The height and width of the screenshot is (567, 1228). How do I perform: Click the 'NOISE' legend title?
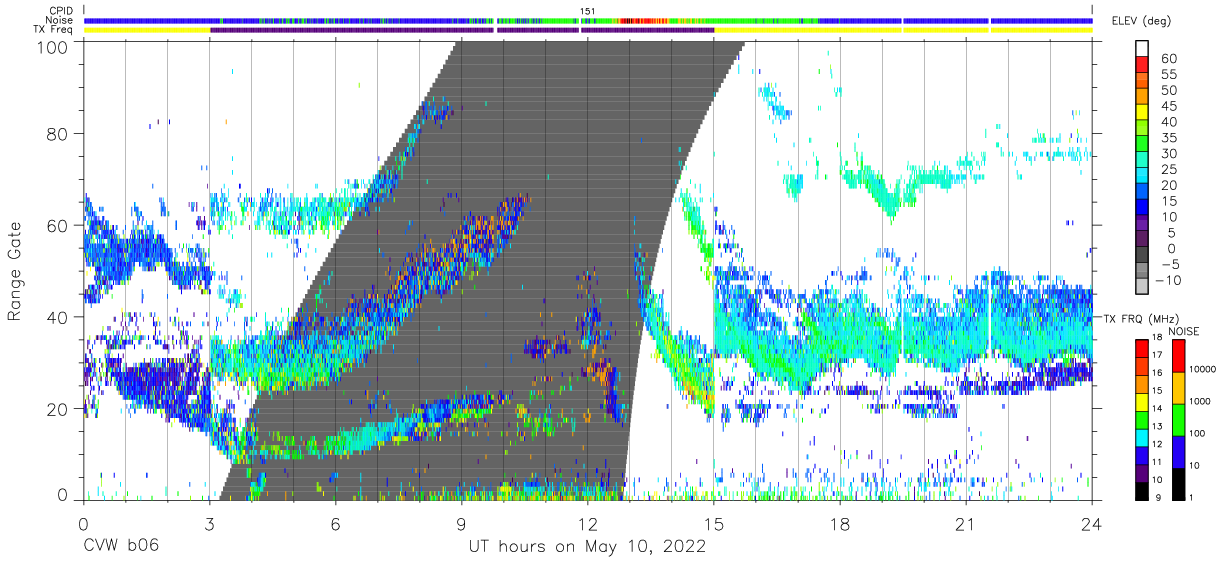pyautogui.click(x=1184, y=331)
